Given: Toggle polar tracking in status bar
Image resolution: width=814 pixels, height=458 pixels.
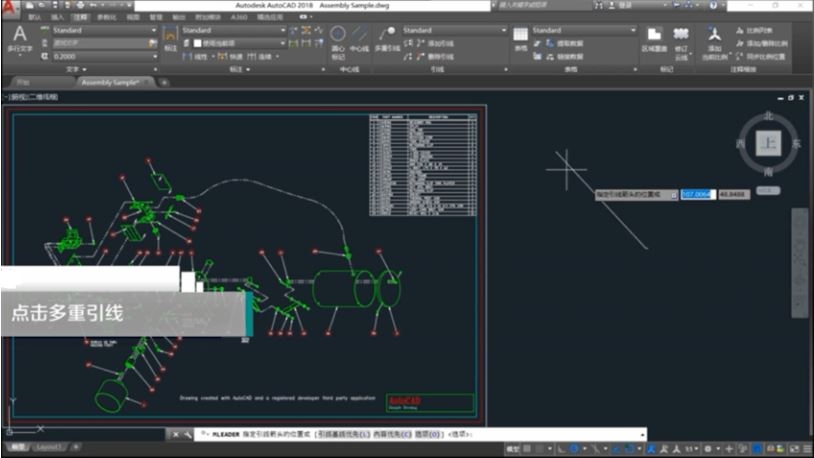Looking at the screenshot, I should click(x=574, y=449).
